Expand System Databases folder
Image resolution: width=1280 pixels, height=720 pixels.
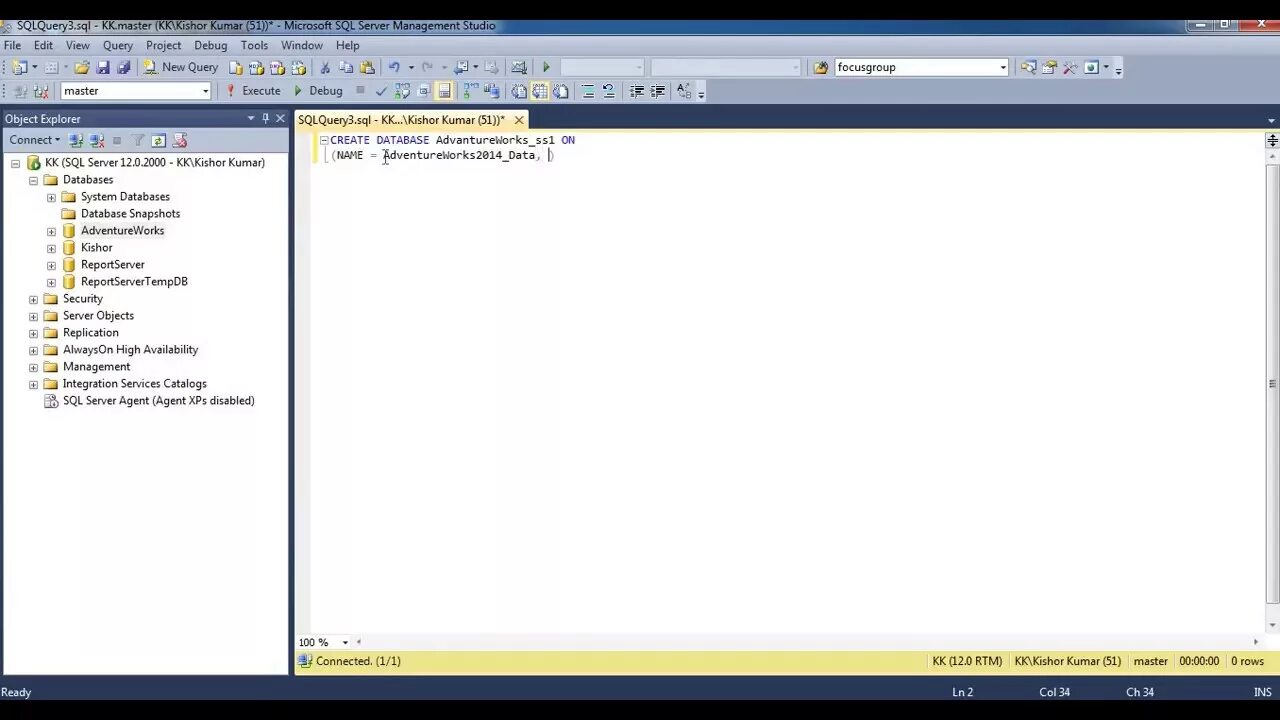(51, 197)
